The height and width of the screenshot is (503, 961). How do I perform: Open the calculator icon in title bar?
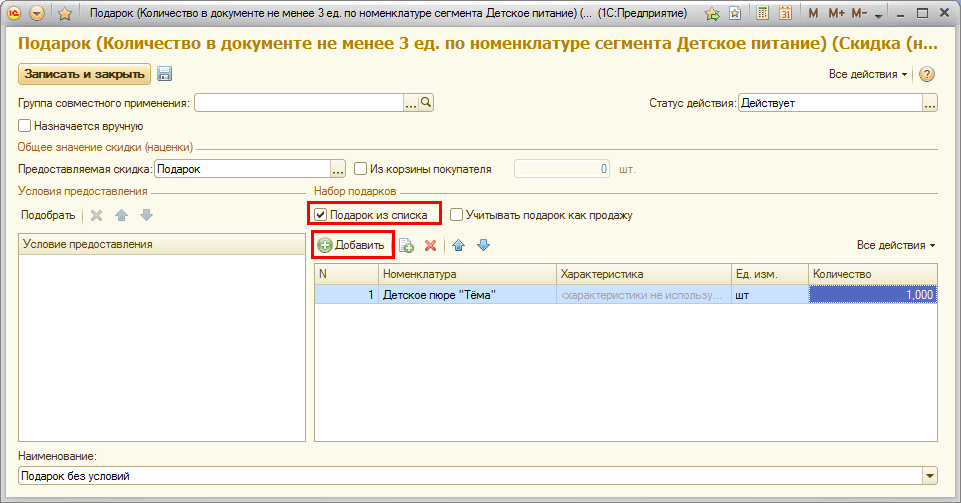pyautogui.click(x=763, y=14)
